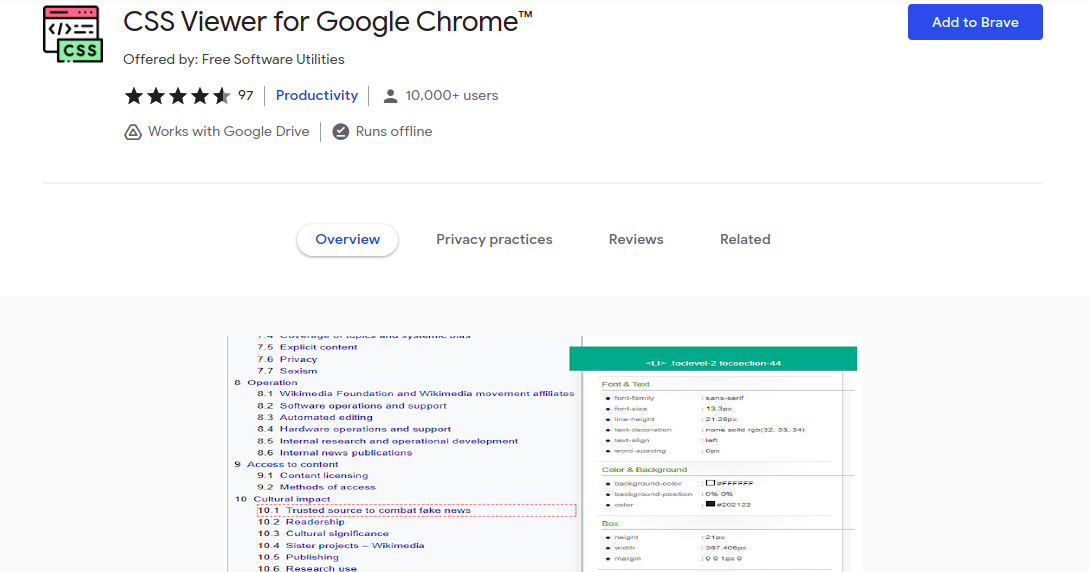
Task: Click '10.3 Cultural significance' entry
Action: [324, 533]
